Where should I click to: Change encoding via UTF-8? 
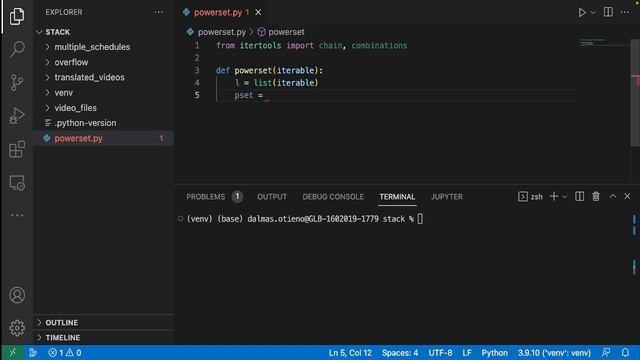pyautogui.click(x=440, y=353)
